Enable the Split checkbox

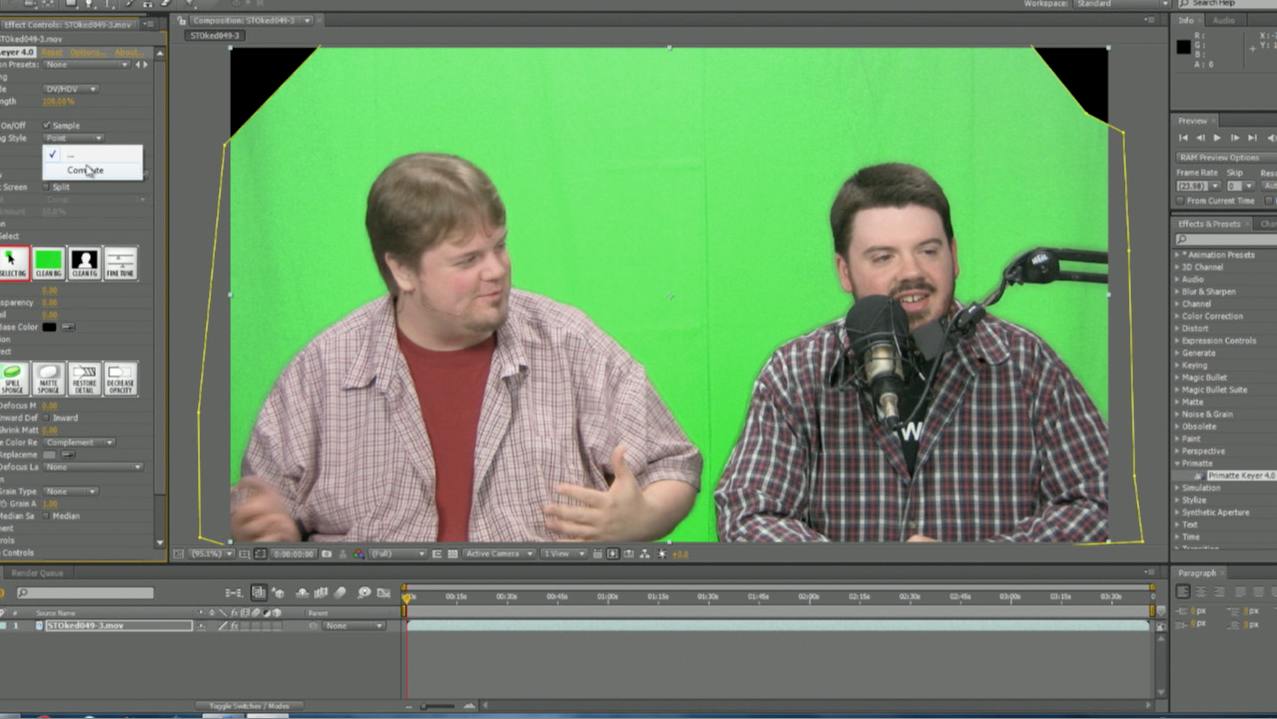[x=47, y=187]
